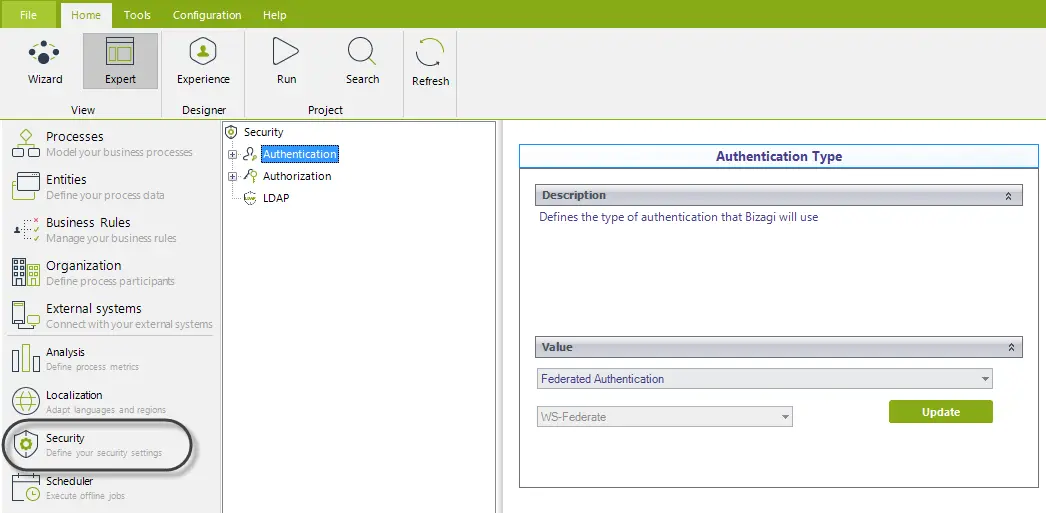Open the Help ribbon tab
The height and width of the screenshot is (513, 1046).
coord(274,15)
